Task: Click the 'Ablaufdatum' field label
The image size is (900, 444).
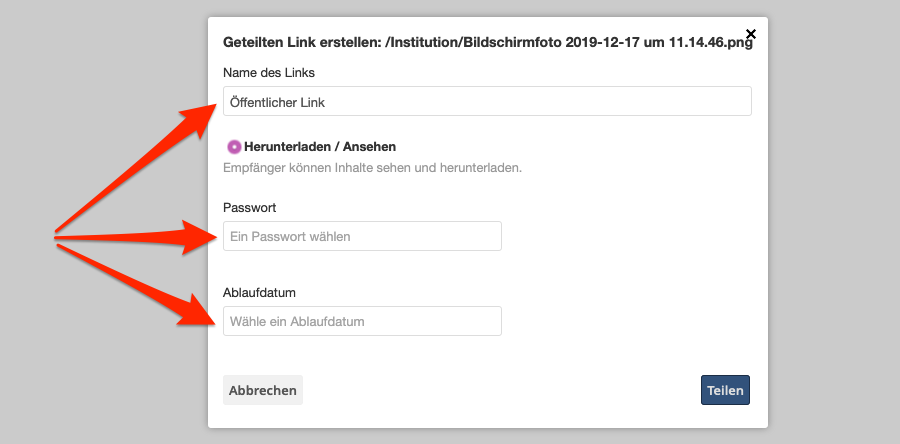Action: click(x=260, y=292)
